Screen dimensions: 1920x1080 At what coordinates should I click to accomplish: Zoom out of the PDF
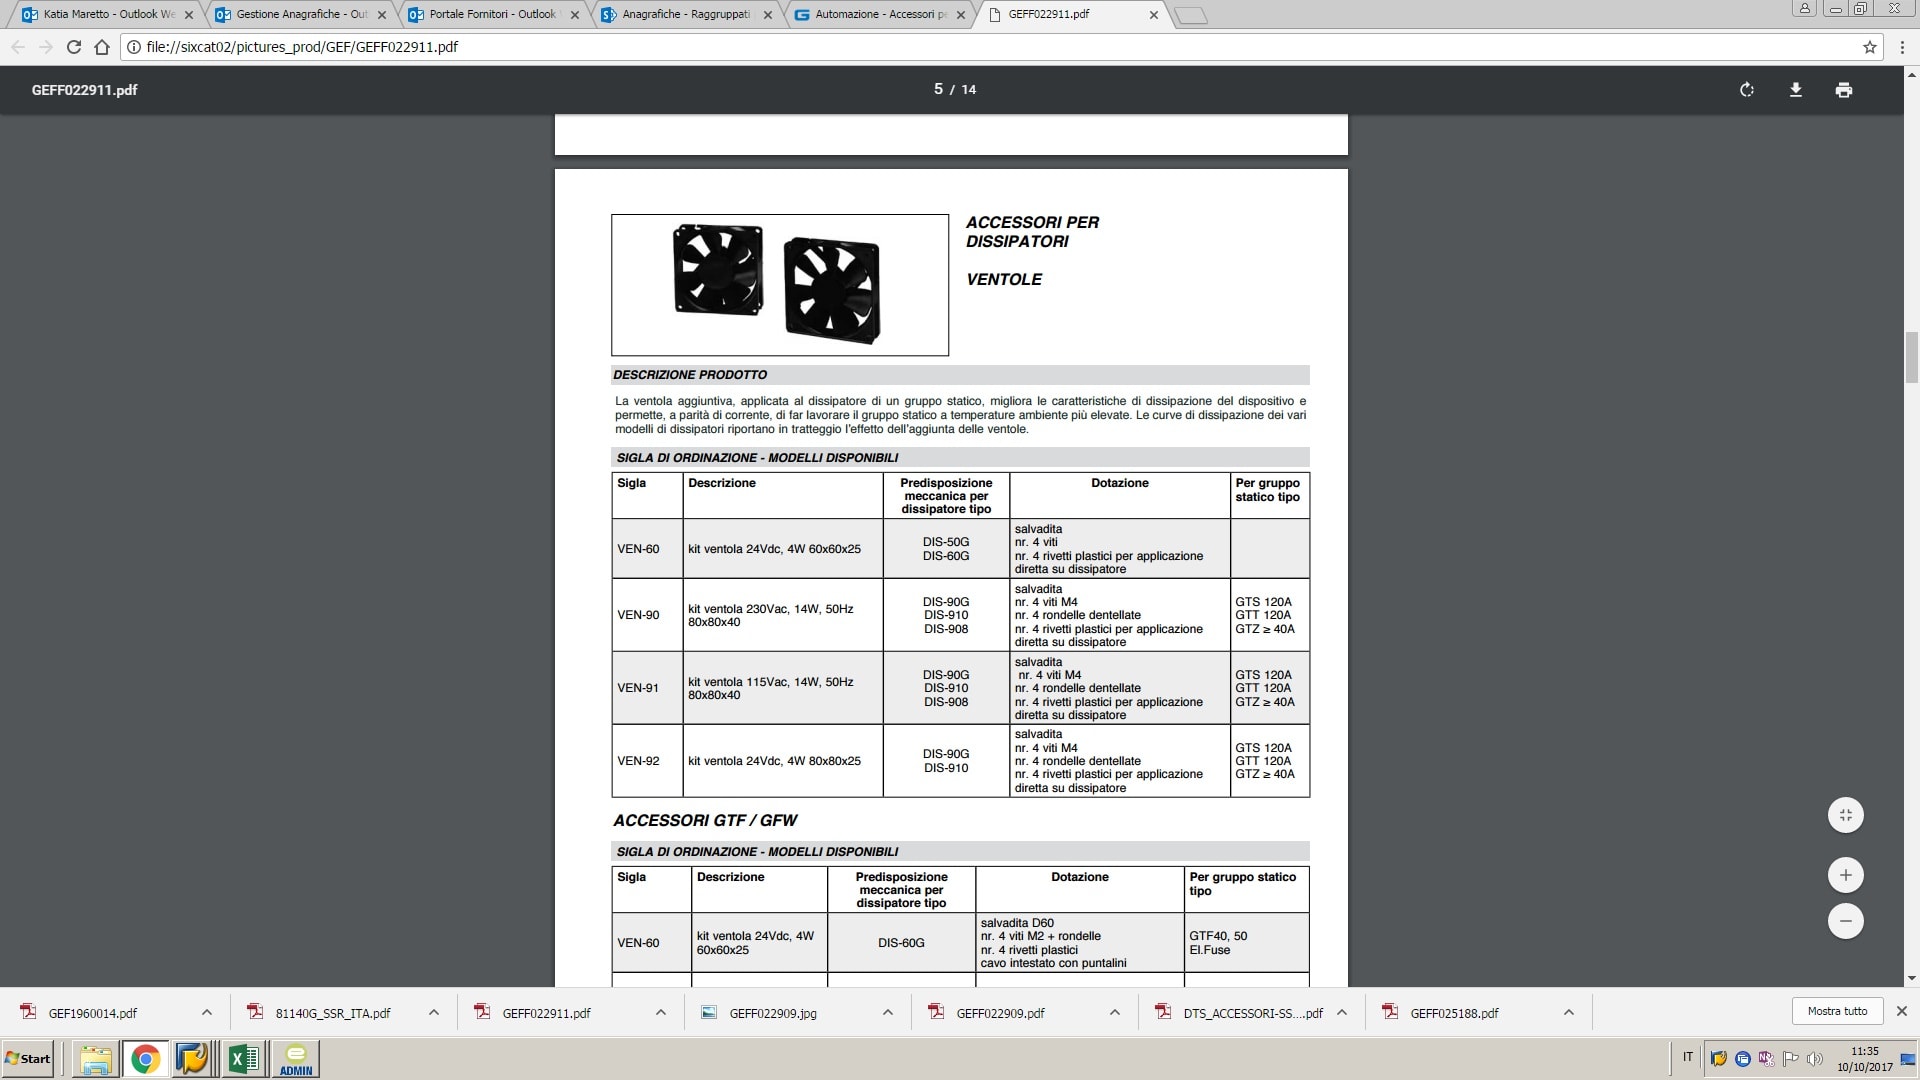1845,921
